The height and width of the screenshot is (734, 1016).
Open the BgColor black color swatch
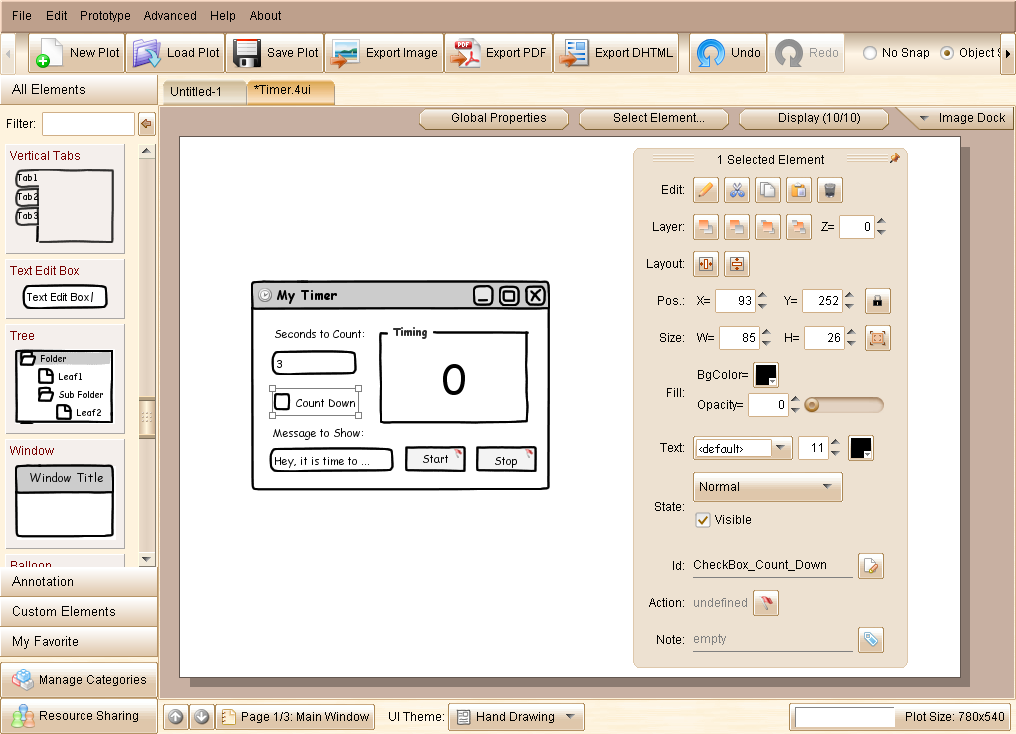click(765, 375)
